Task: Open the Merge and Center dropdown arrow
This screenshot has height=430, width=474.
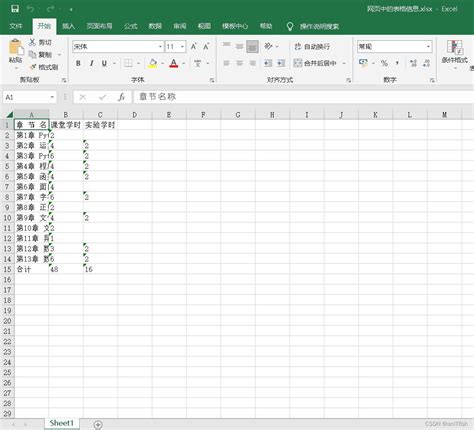Action: pos(344,63)
